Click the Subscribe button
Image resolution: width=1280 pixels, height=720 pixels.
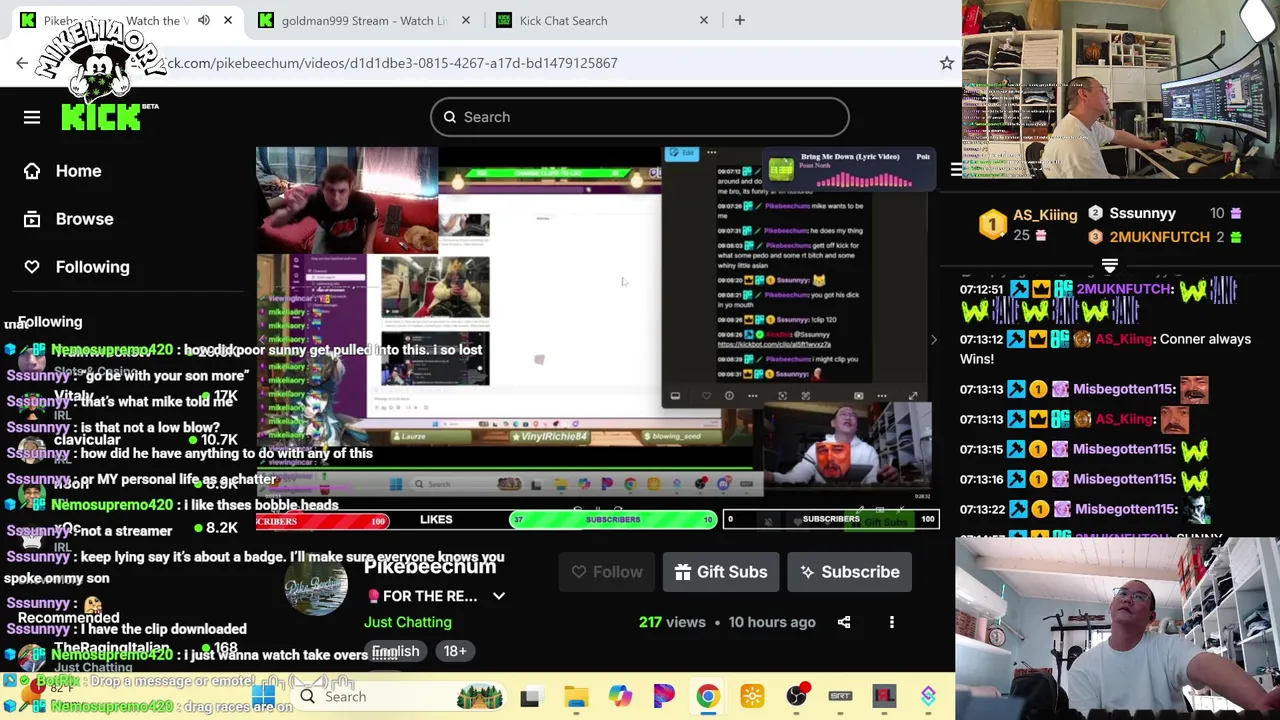click(850, 572)
